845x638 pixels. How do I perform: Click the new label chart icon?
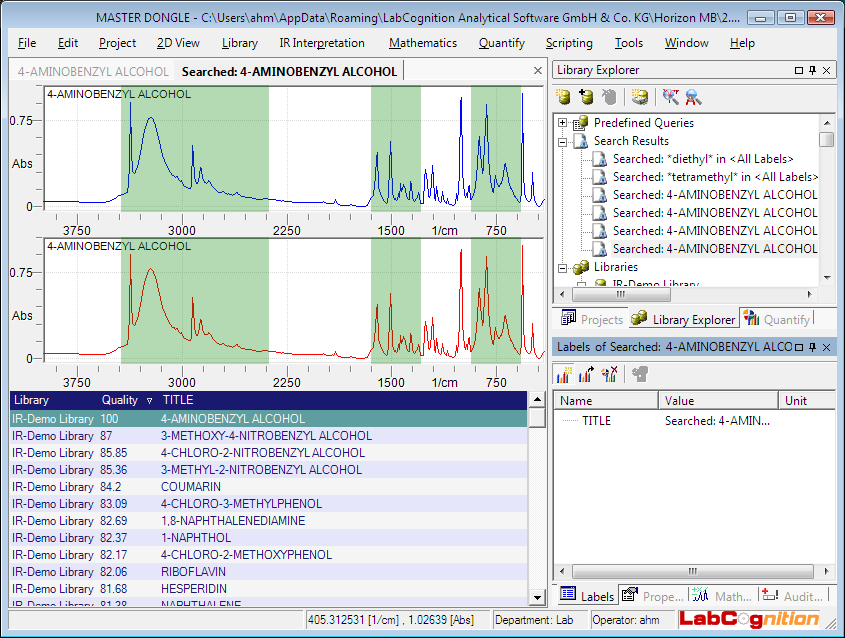pyautogui.click(x=564, y=375)
